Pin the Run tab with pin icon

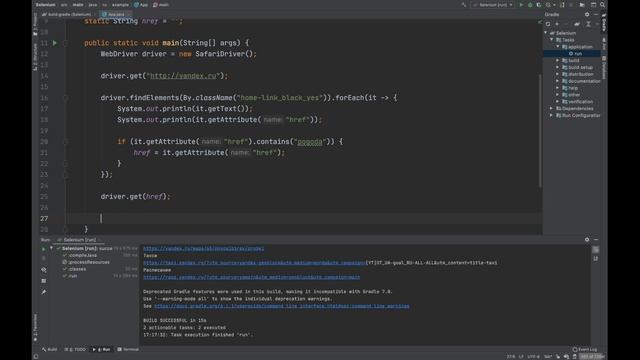point(44,292)
